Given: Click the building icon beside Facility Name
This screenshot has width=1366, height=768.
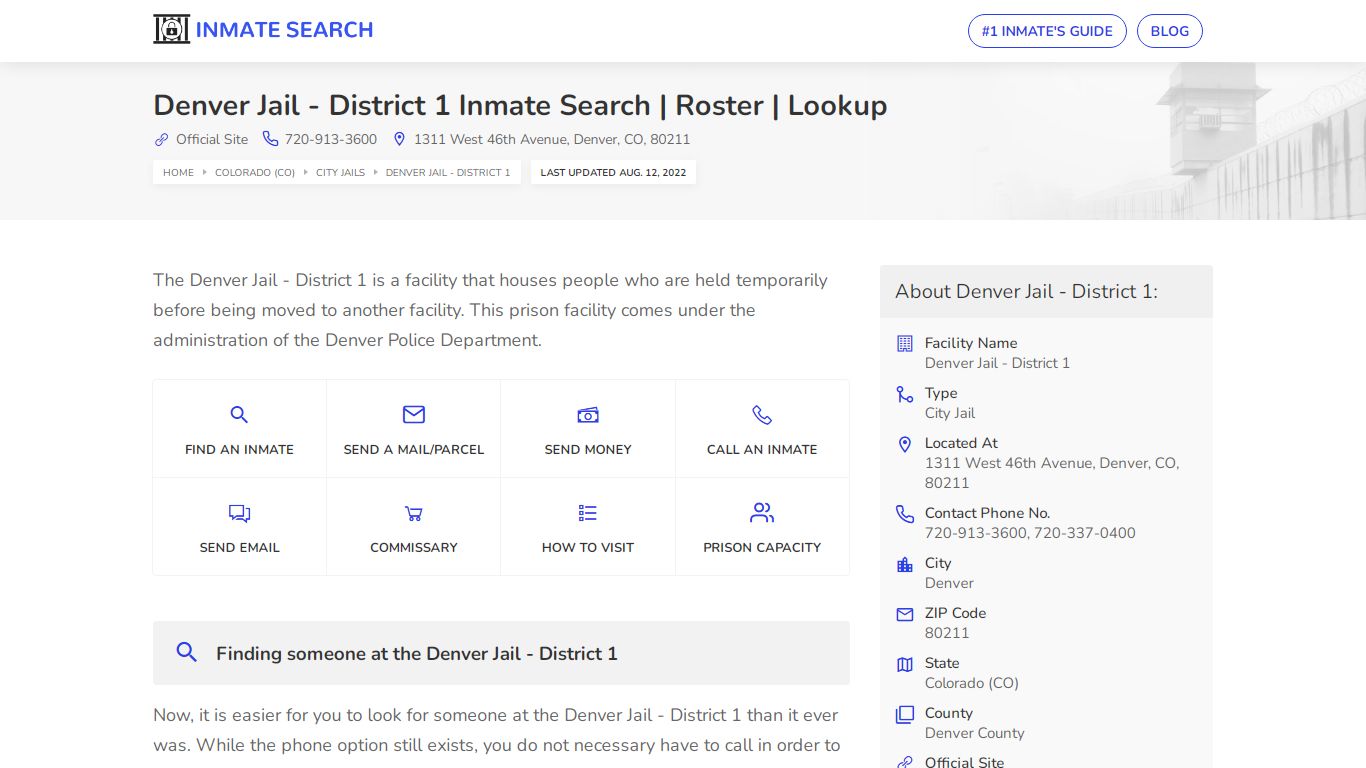Looking at the screenshot, I should (905, 343).
